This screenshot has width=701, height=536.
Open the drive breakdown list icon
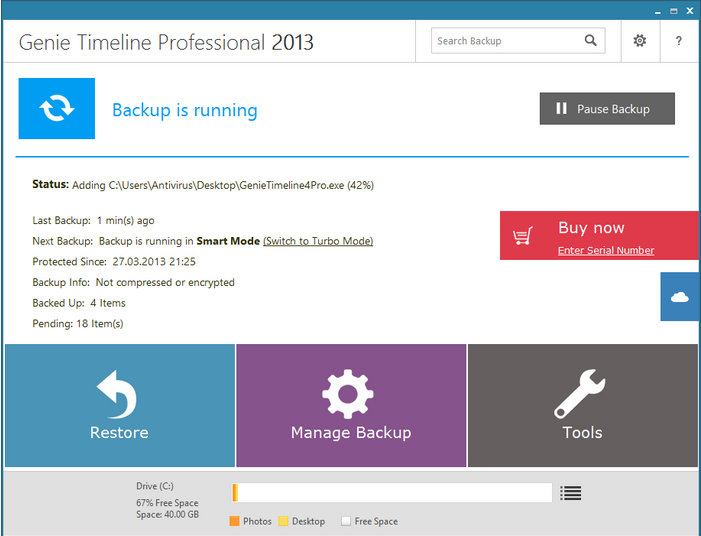pos(570,493)
